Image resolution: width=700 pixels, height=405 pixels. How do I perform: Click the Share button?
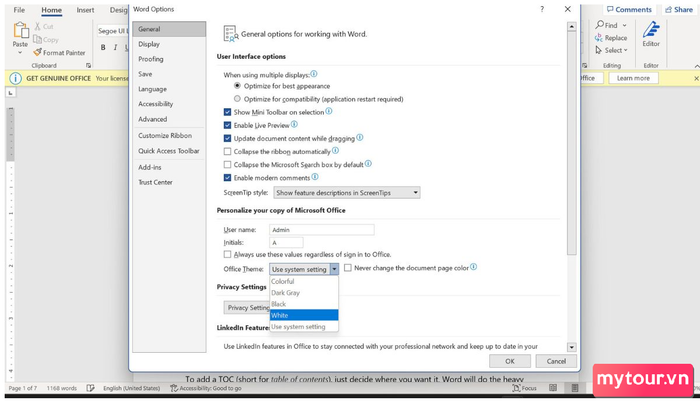pos(679,9)
